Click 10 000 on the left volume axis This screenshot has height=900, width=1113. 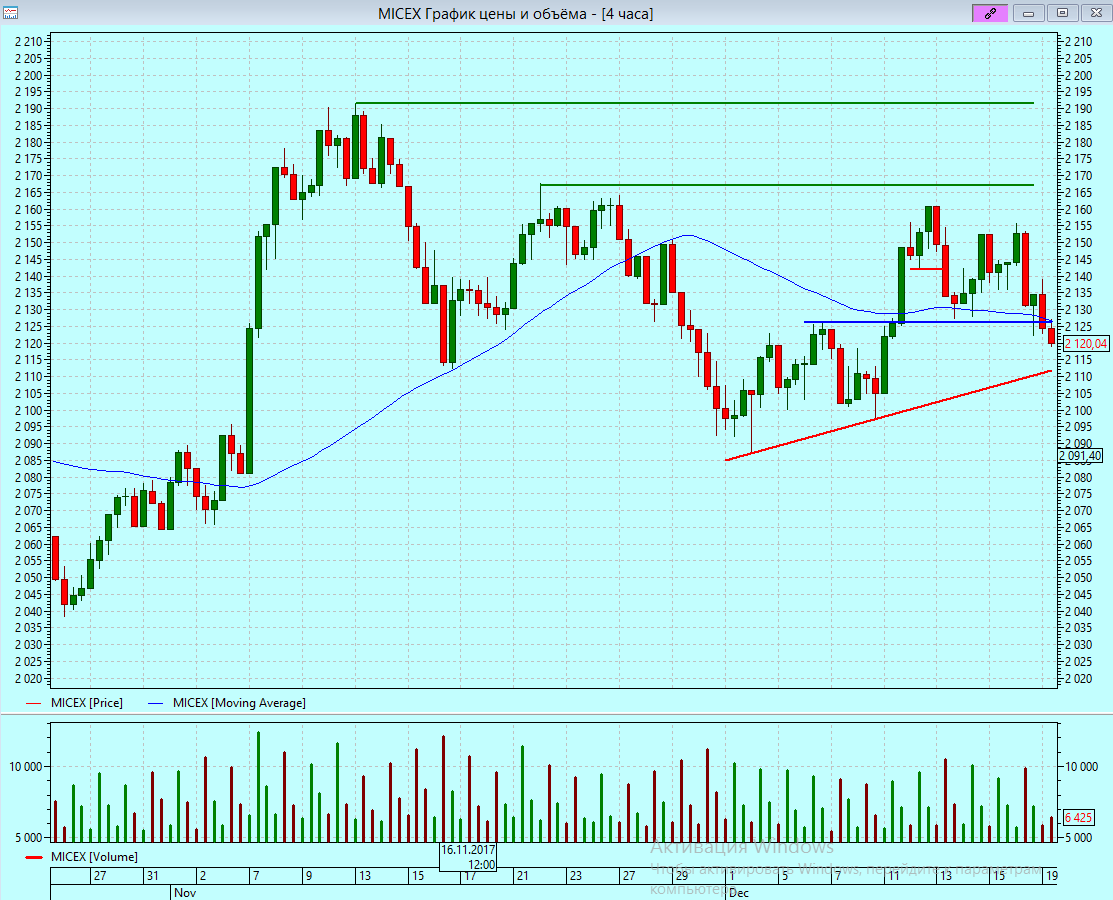coord(26,767)
